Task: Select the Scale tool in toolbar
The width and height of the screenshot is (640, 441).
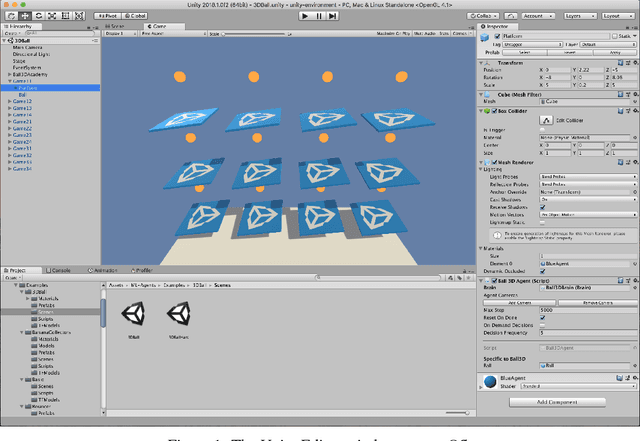Action: 53,16
